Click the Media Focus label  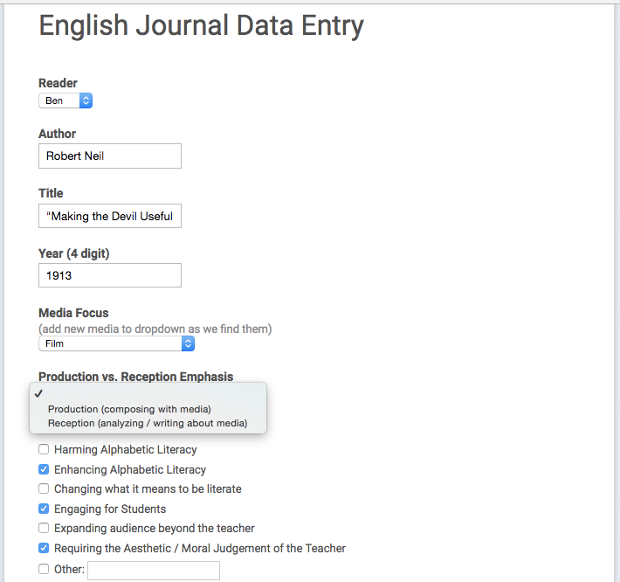coord(73,313)
